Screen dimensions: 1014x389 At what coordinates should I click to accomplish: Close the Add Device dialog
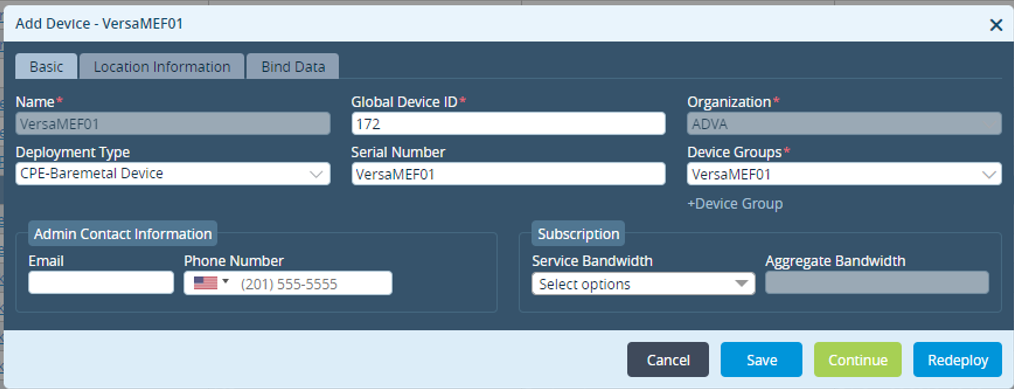(996, 25)
